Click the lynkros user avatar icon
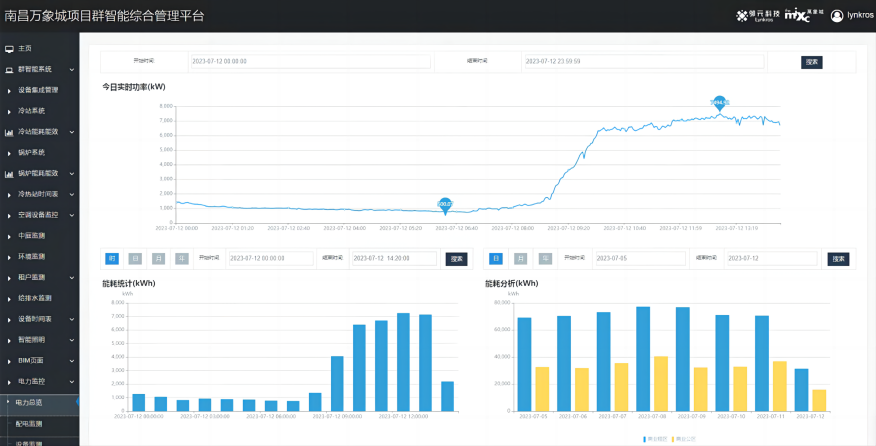876x446 pixels. [x=837, y=16]
